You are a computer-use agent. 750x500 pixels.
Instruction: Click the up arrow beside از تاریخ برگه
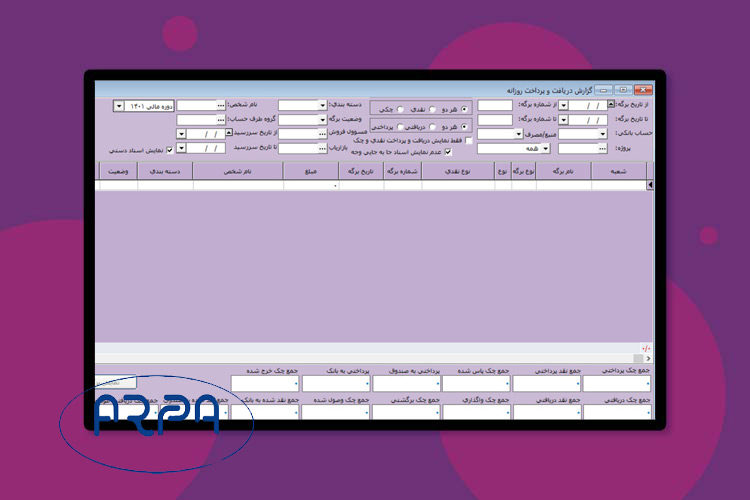611,103
